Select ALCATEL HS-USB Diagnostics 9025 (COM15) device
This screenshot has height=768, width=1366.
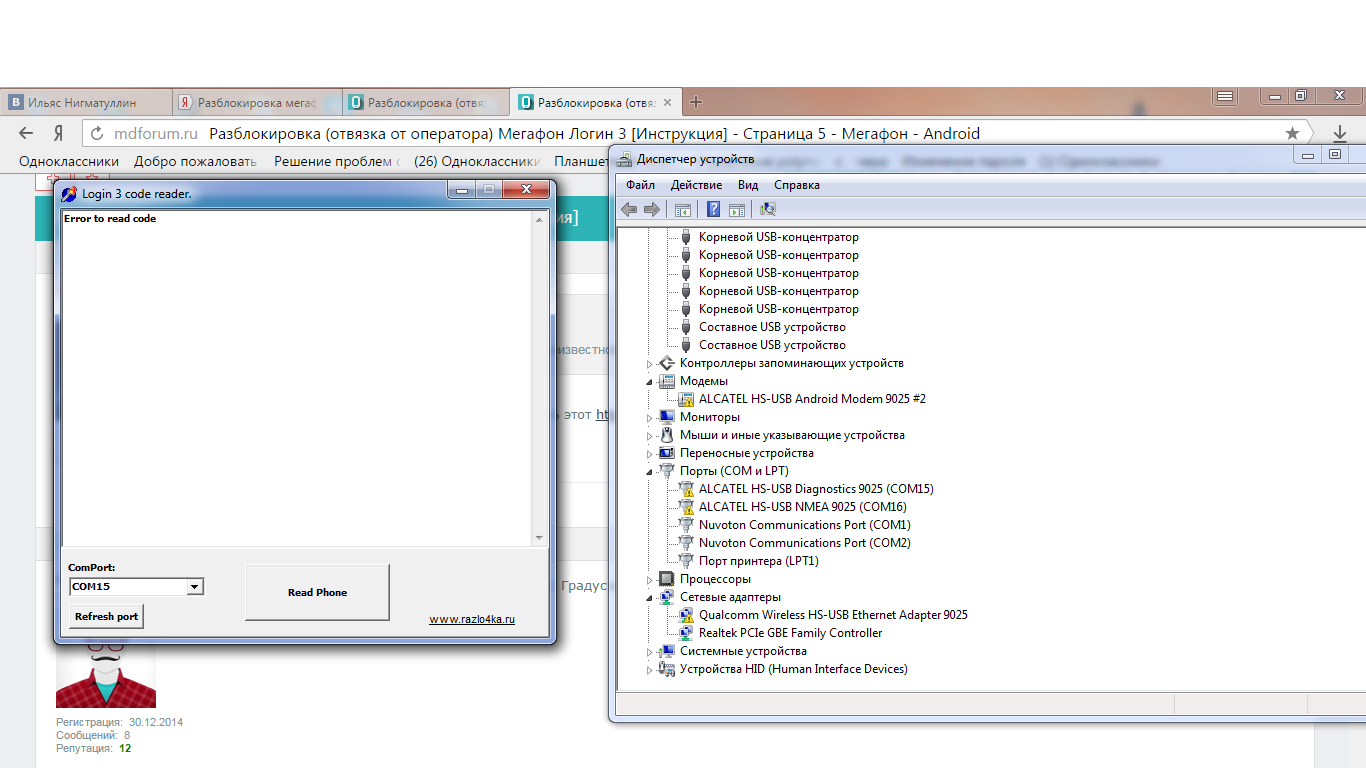click(816, 489)
